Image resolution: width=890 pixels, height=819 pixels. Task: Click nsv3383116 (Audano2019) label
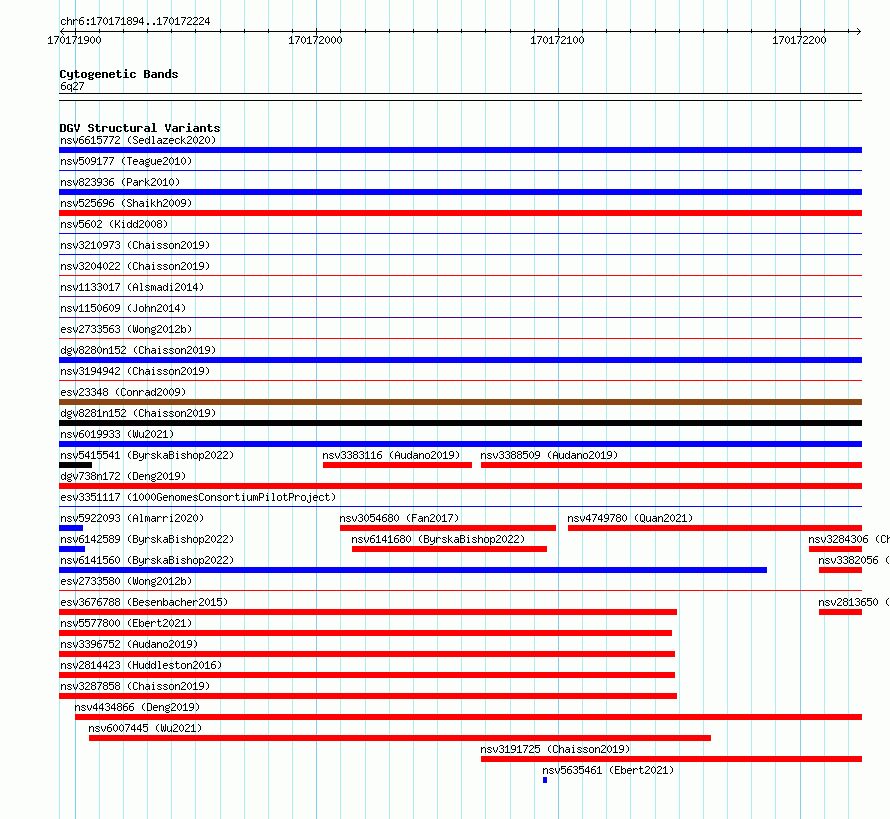[x=391, y=455]
